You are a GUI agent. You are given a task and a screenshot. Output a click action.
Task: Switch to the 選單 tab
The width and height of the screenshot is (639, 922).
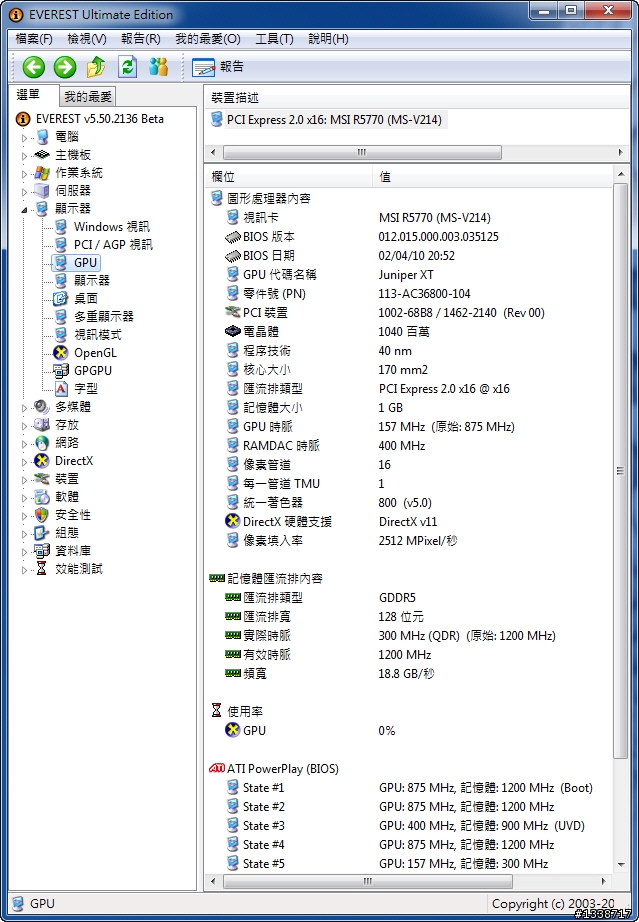pyautogui.click(x=28, y=95)
